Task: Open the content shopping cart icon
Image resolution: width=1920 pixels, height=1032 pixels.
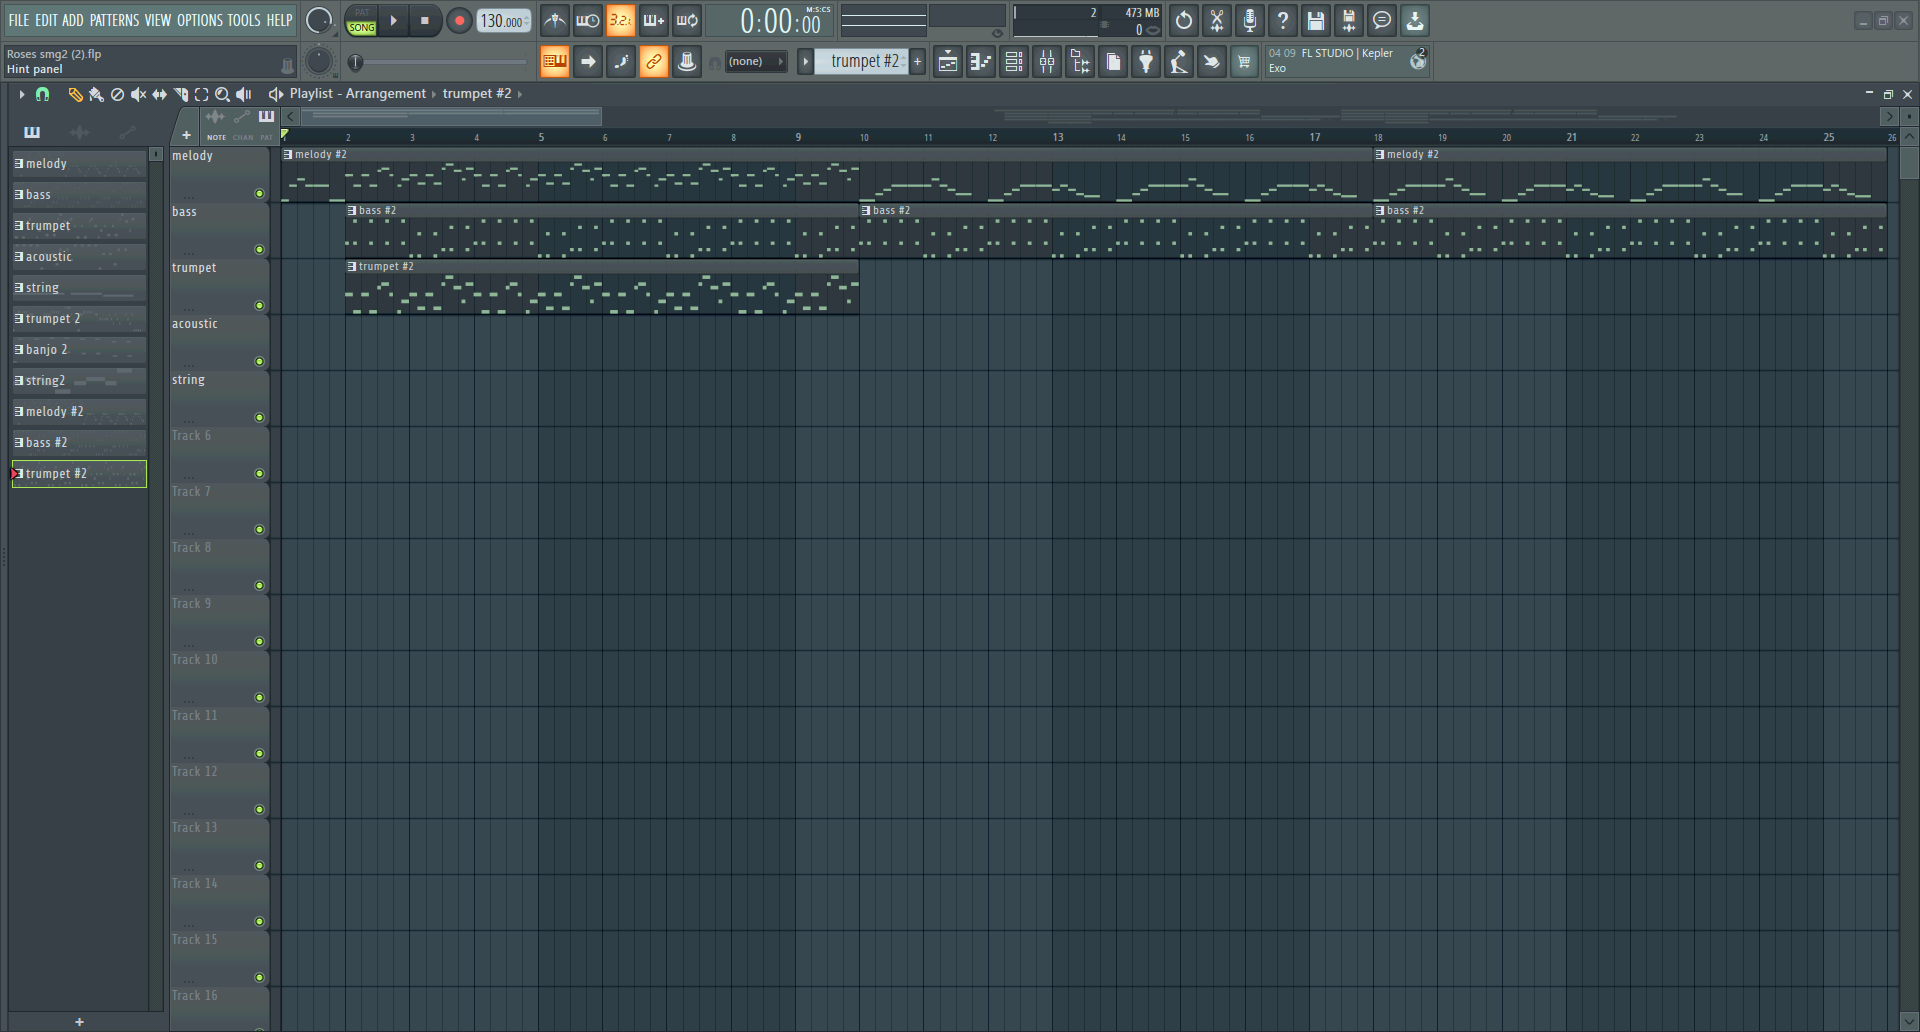Action: point(1244,62)
